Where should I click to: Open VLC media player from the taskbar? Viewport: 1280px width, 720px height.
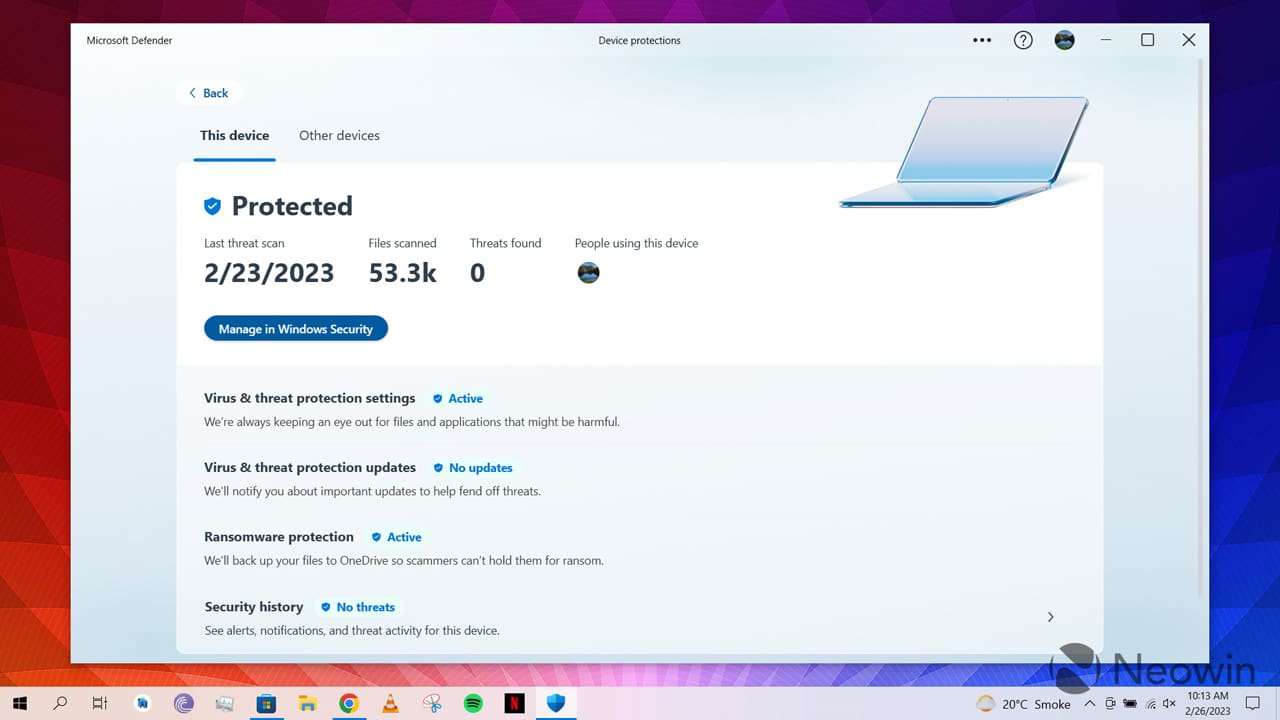point(390,703)
